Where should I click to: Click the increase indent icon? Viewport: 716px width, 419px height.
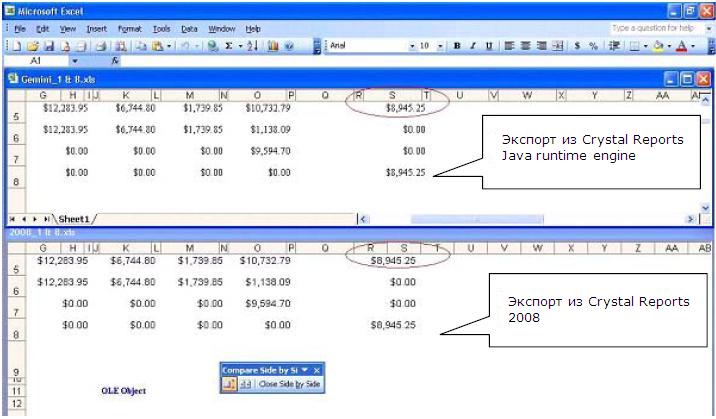614,46
